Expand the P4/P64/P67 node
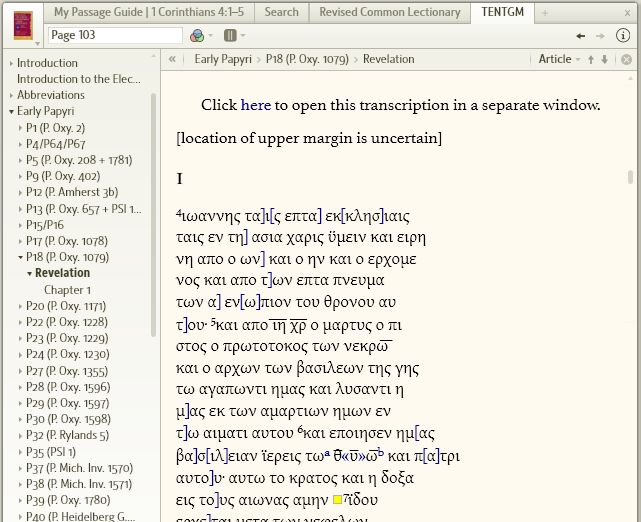641x522 pixels. [20, 144]
